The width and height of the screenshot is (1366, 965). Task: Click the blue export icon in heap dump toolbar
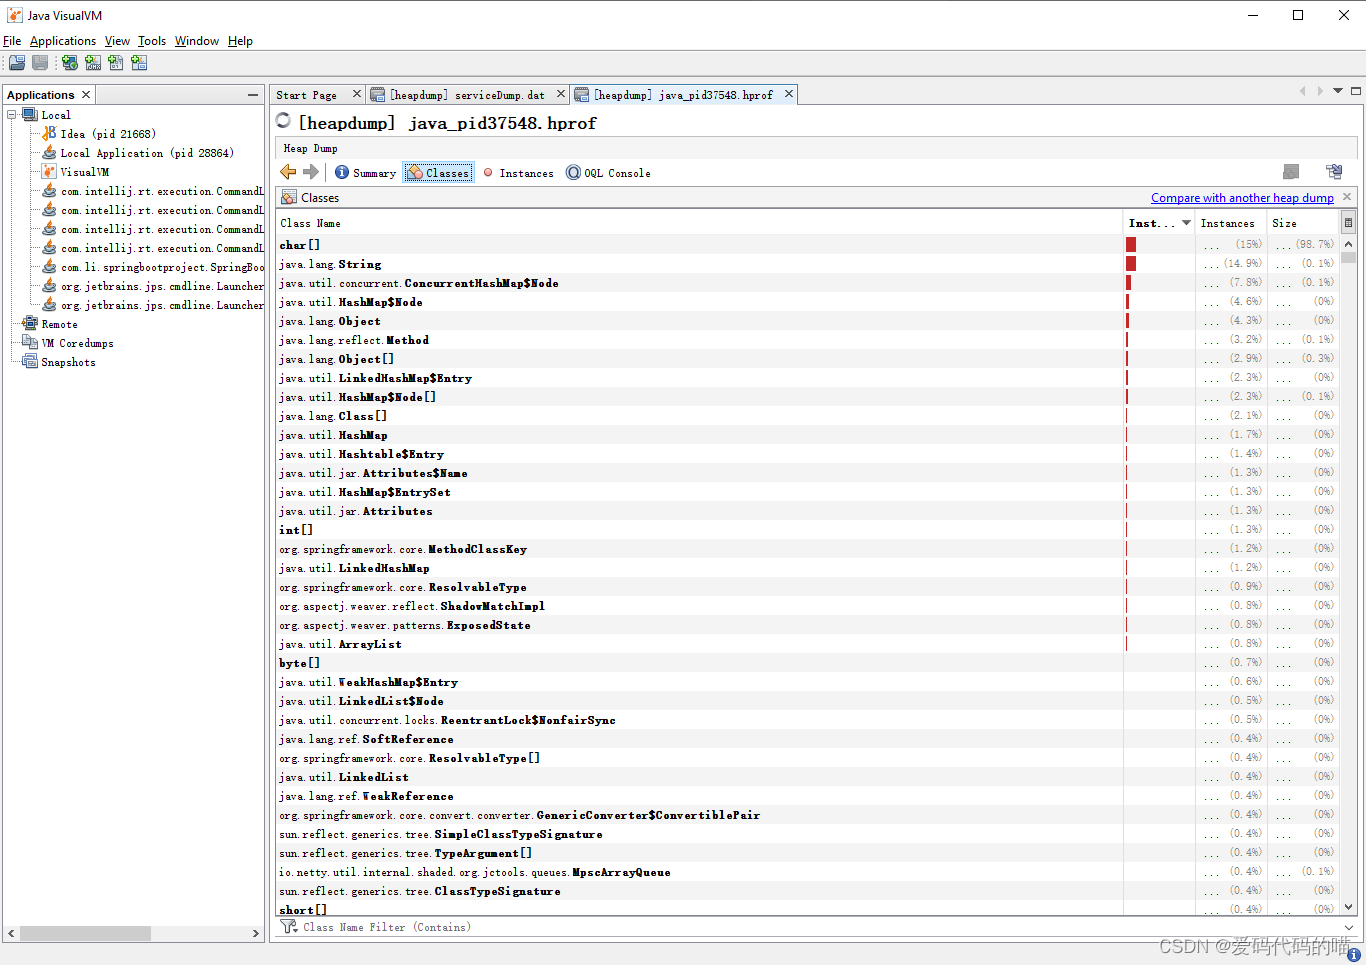tap(1334, 170)
